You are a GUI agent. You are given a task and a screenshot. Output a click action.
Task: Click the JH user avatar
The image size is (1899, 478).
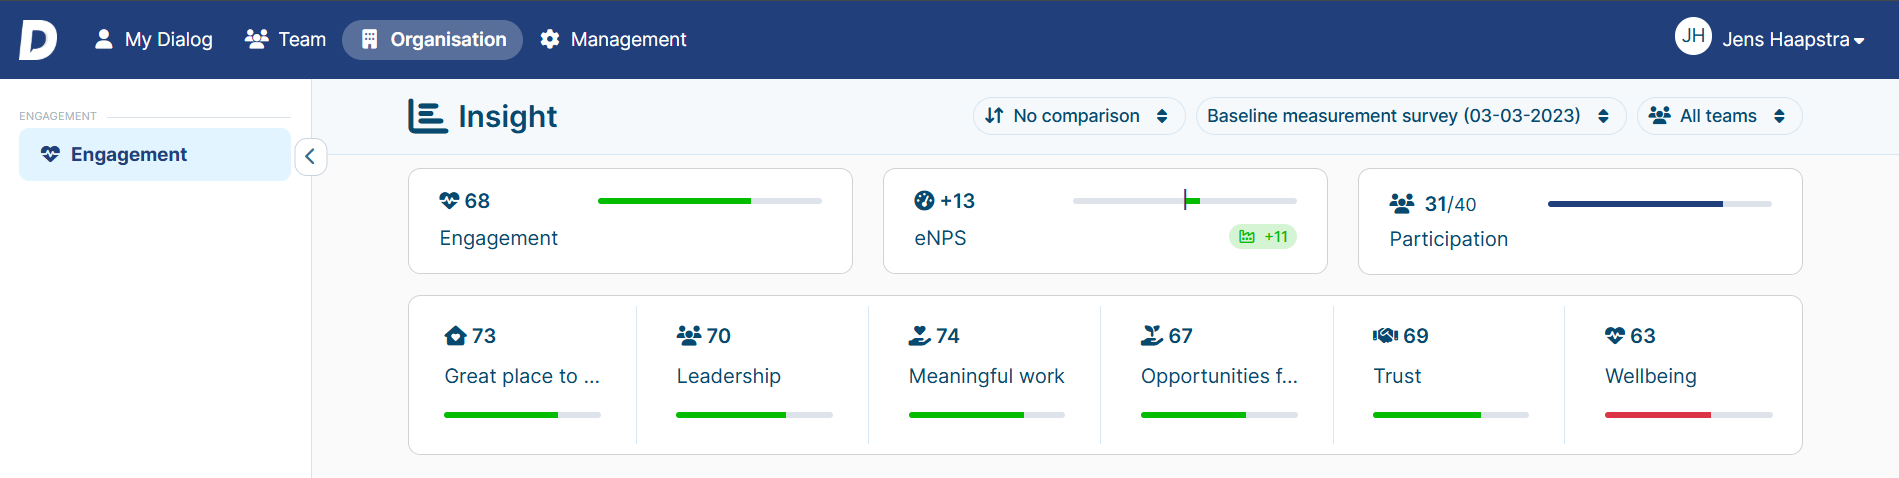tap(1693, 37)
